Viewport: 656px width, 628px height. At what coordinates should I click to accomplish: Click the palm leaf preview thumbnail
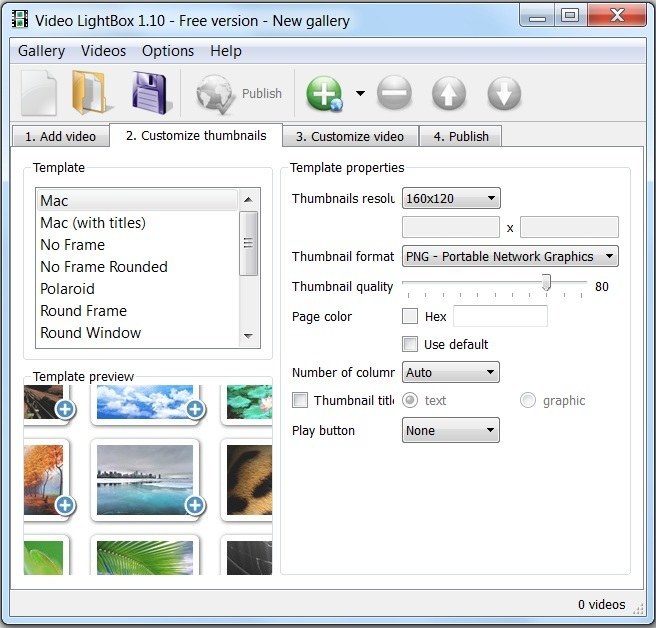pos(145,557)
